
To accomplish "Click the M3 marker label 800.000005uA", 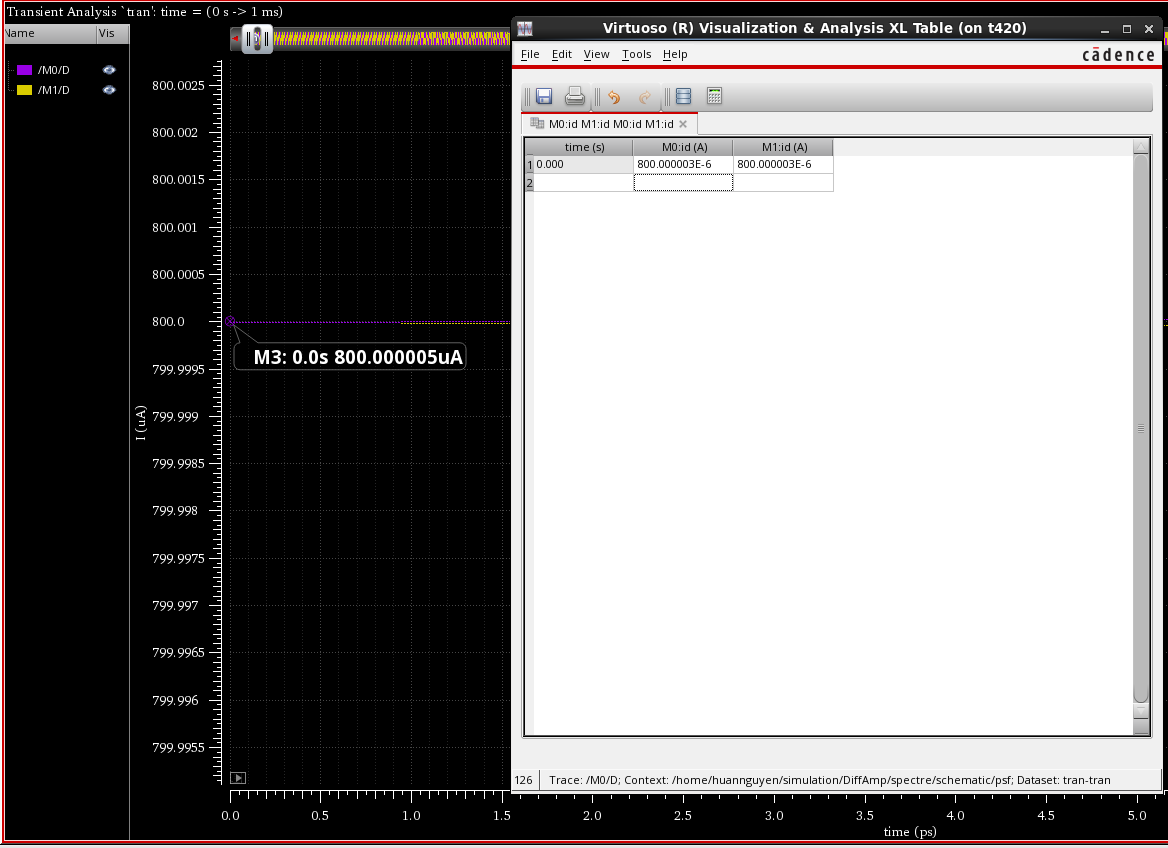I will point(350,357).
